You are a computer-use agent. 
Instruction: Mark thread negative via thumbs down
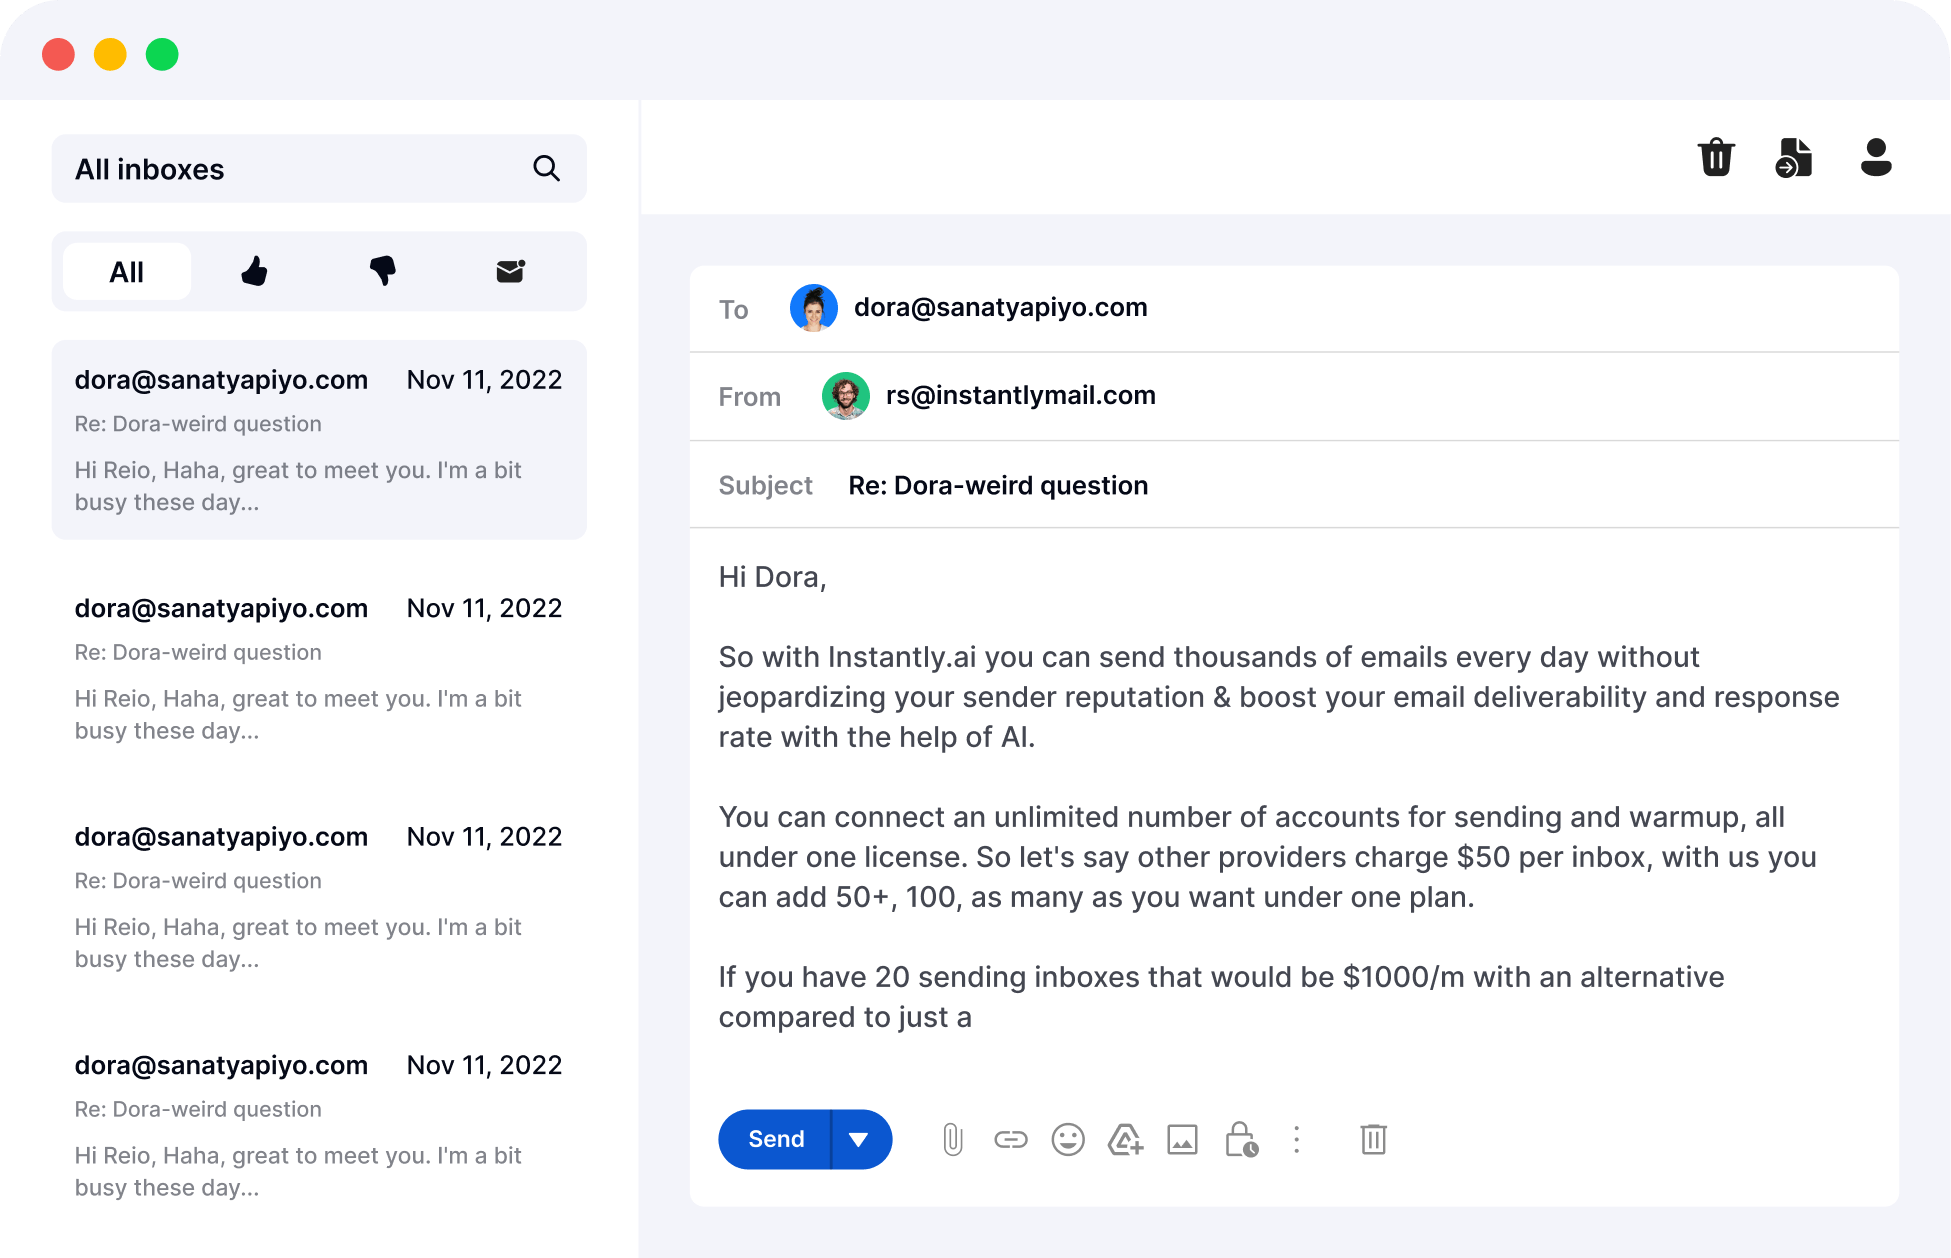[382, 270]
